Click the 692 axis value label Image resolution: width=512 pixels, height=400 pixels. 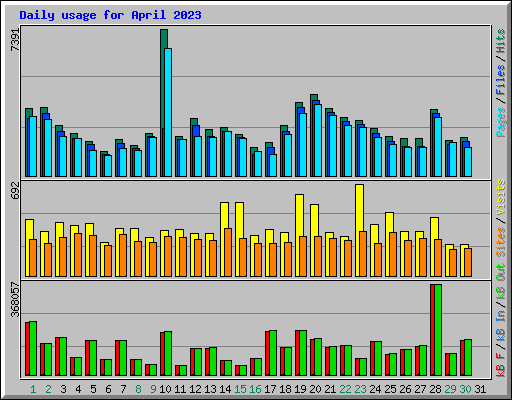15,190
